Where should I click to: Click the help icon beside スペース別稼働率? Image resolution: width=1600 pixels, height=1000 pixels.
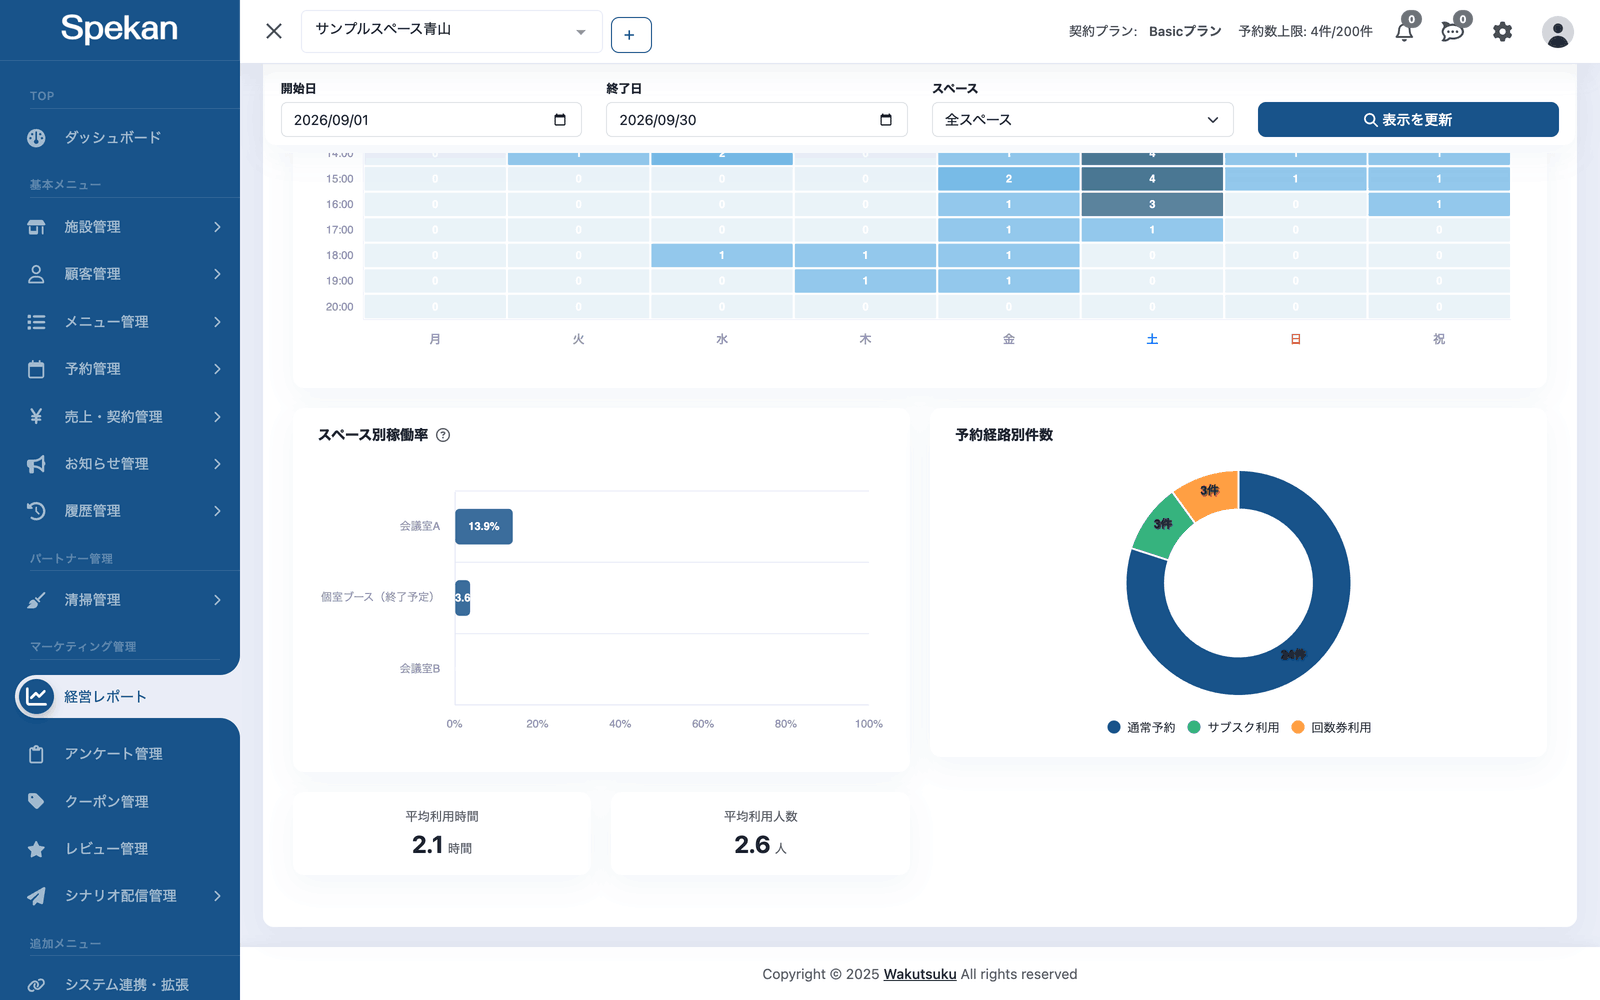click(443, 435)
